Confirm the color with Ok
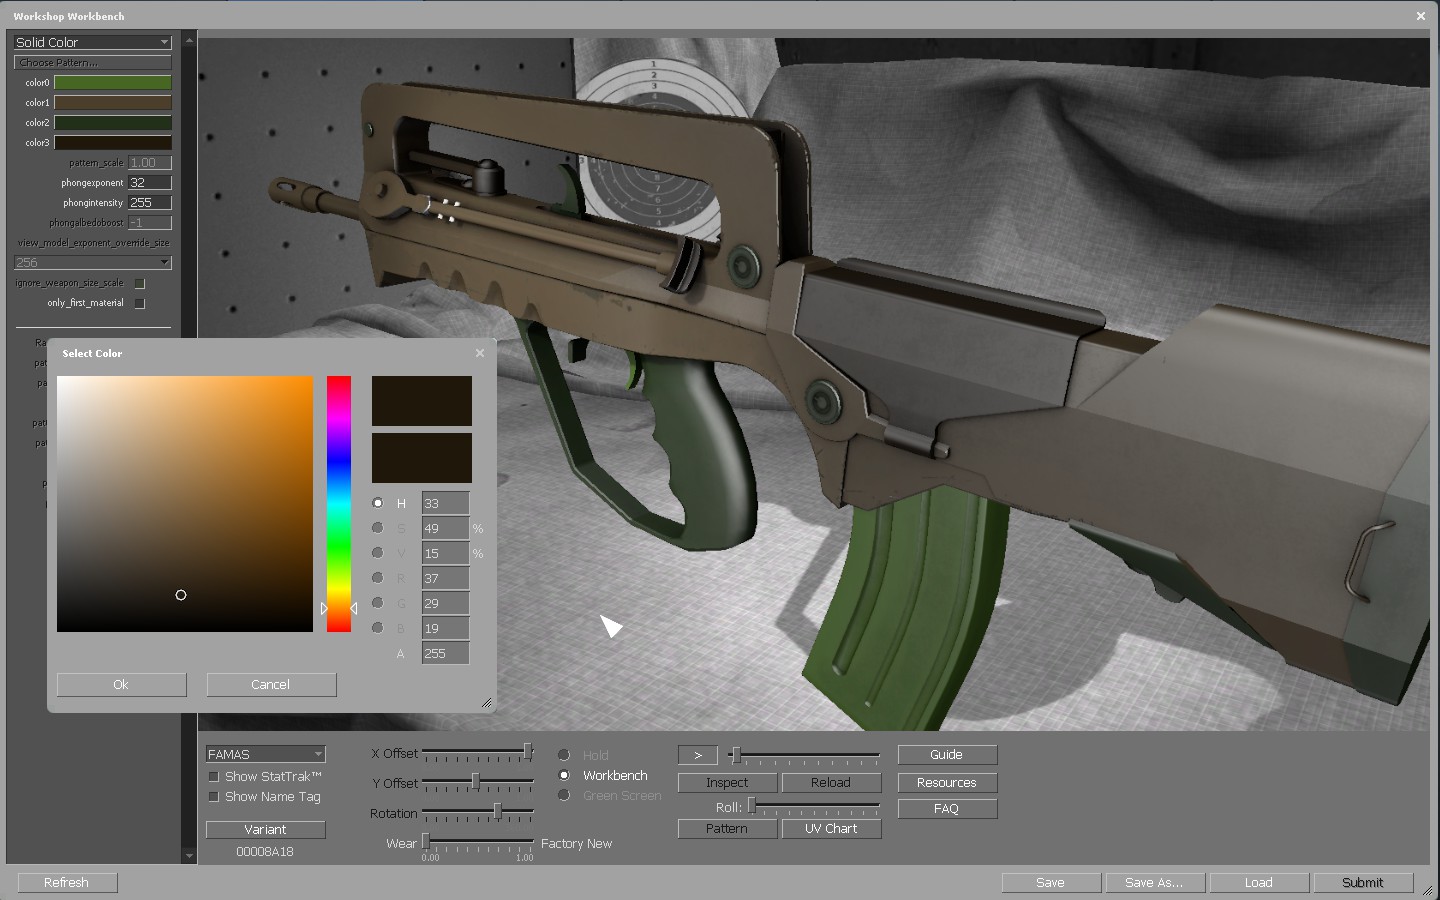This screenshot has width=1440, height=900. [122, 684]
